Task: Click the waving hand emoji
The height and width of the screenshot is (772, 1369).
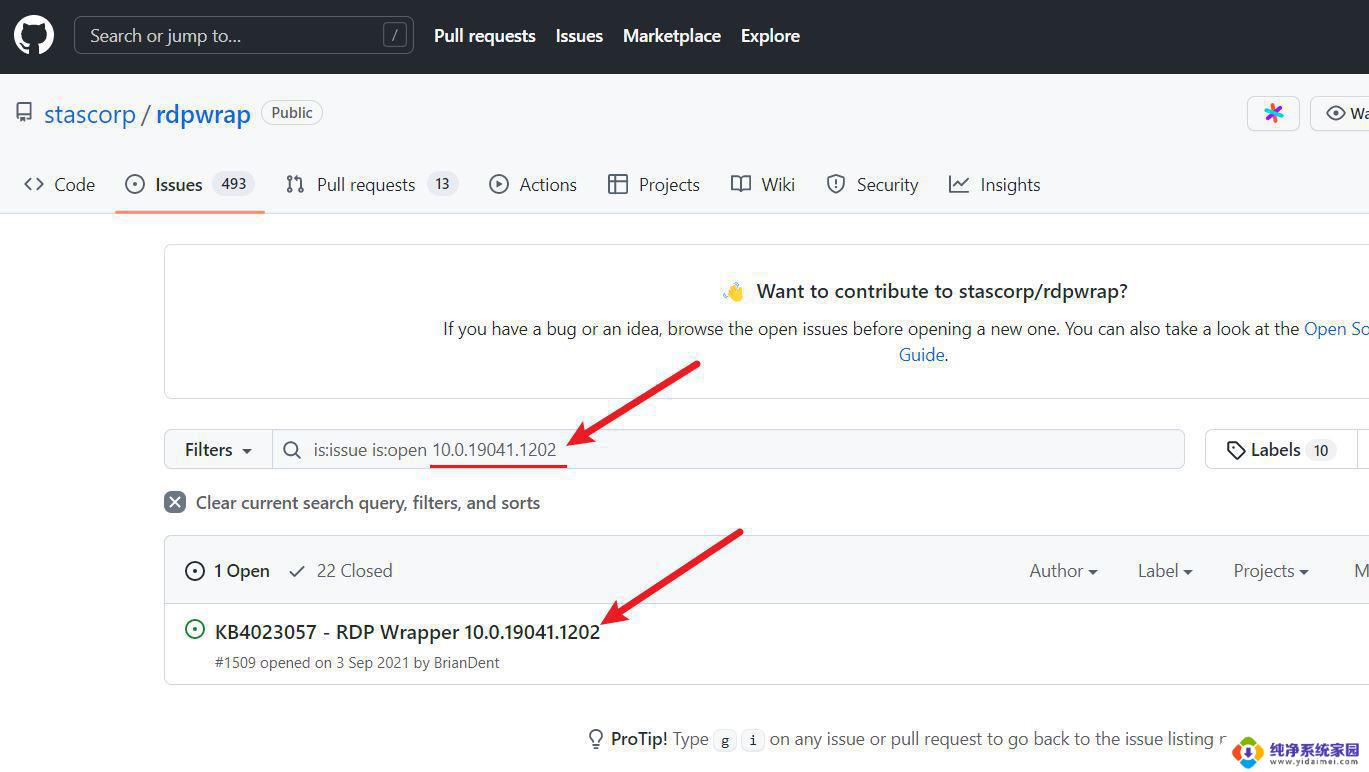Action: (734, 292)
